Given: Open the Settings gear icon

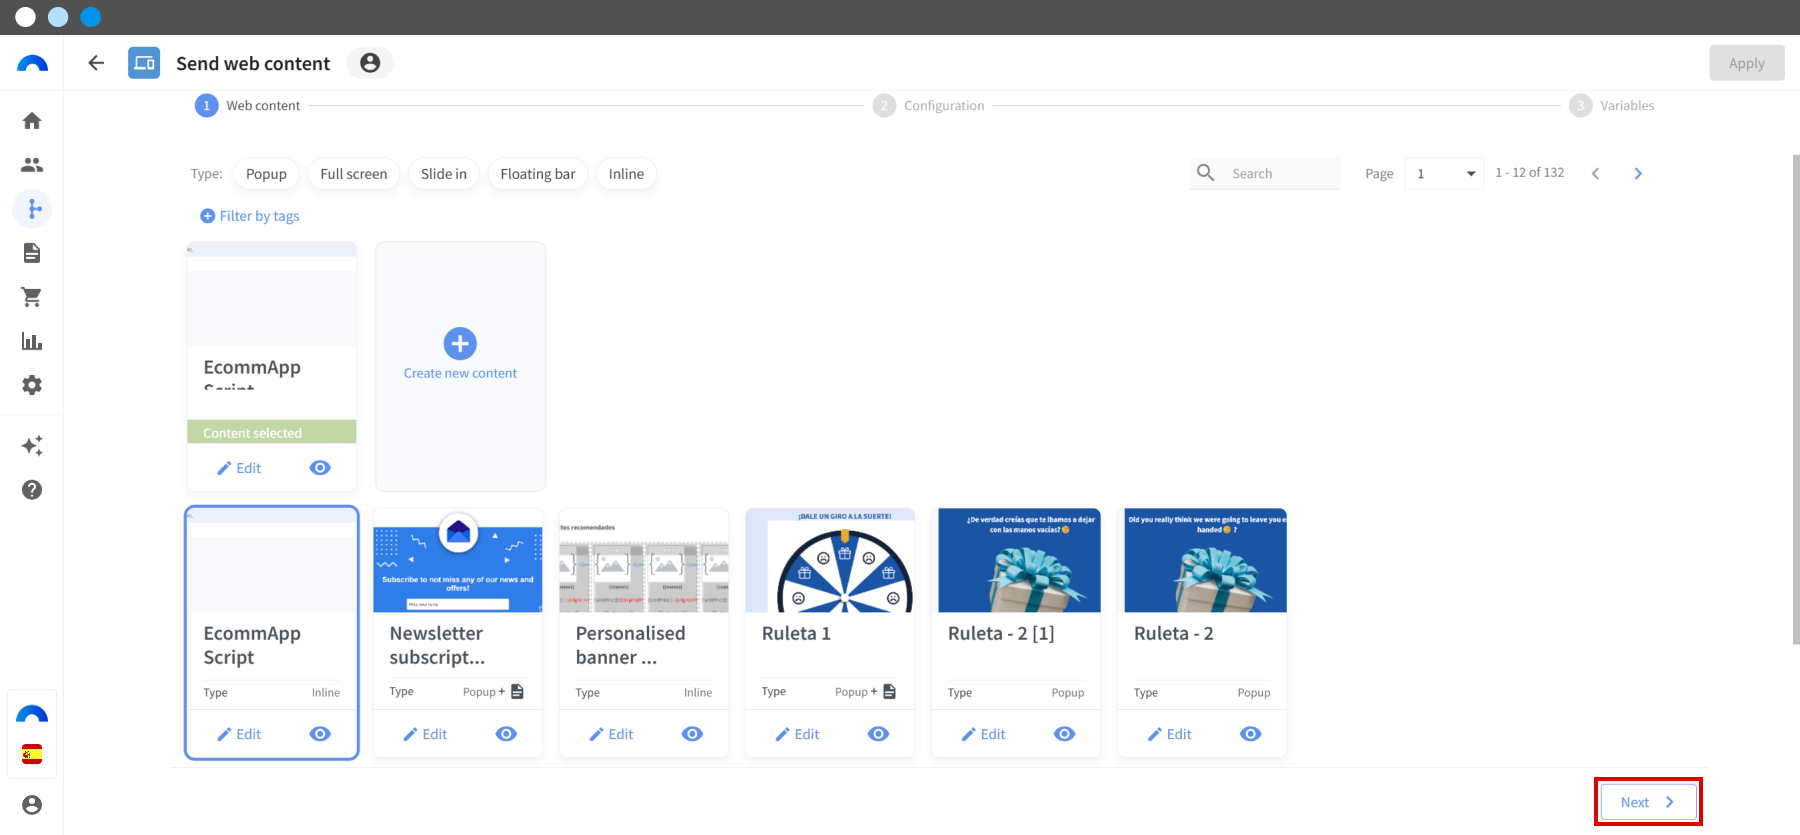Looking at the screenshot, I should click(32, 385).
